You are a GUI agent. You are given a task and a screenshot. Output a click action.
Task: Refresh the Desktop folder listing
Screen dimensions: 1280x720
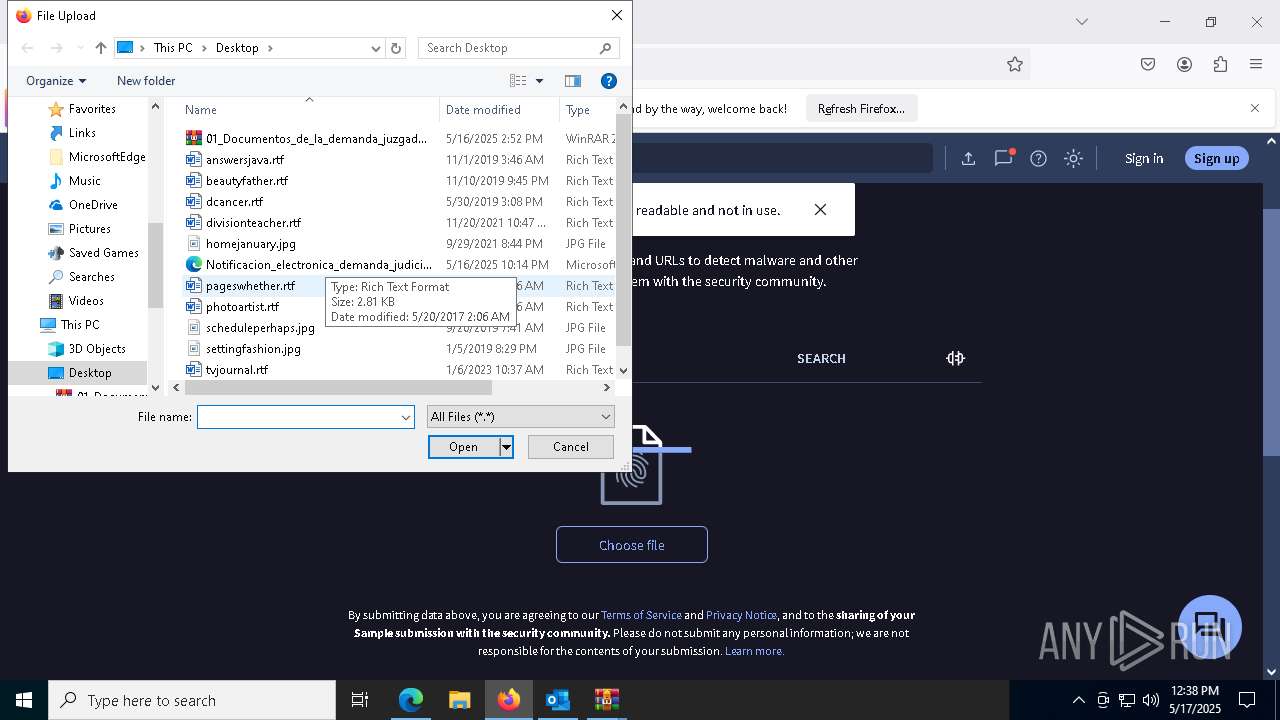[396, 48]
